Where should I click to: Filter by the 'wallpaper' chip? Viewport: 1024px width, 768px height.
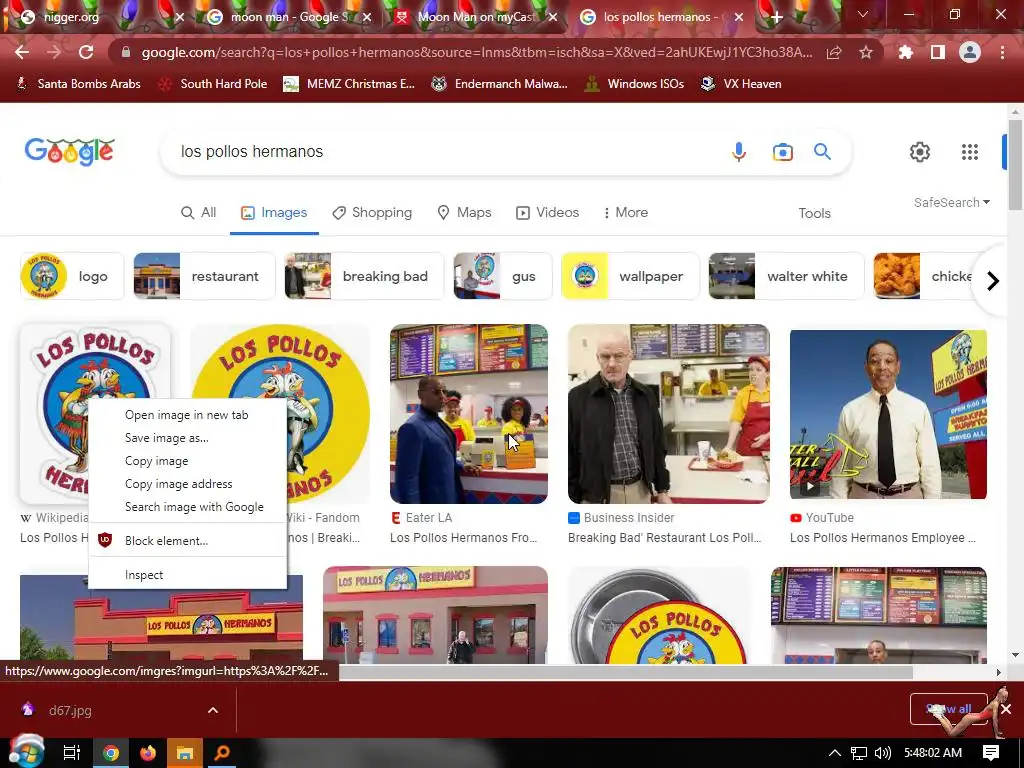pyautogui.click(x=630, y=276)
